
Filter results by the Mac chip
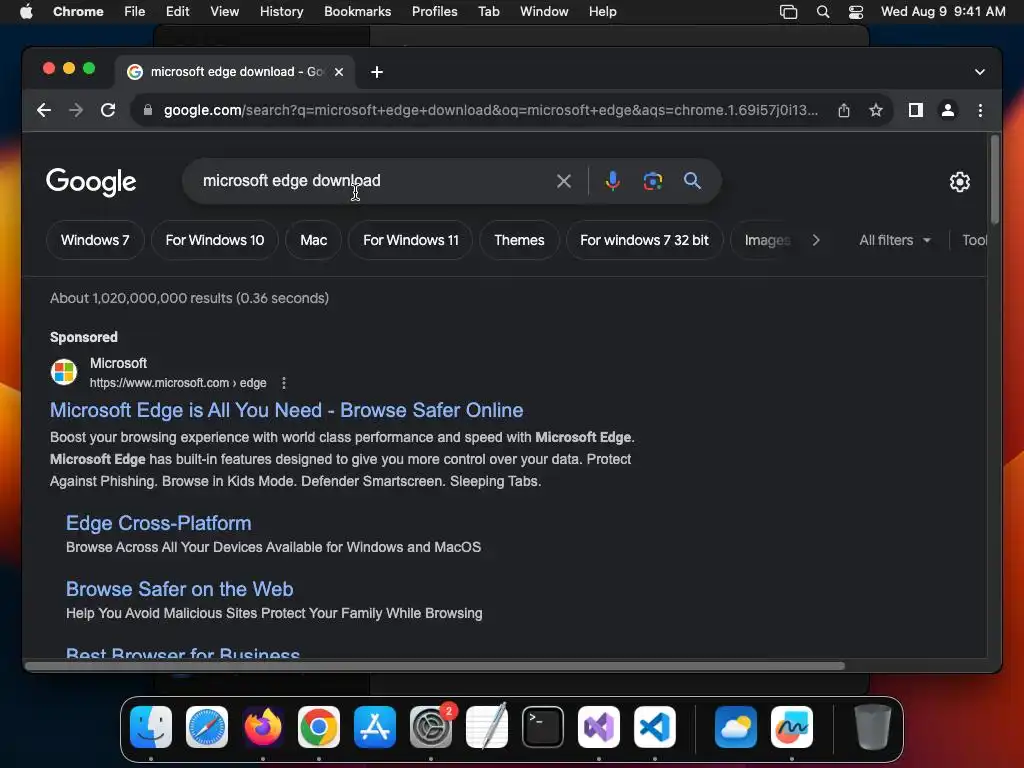313,240
